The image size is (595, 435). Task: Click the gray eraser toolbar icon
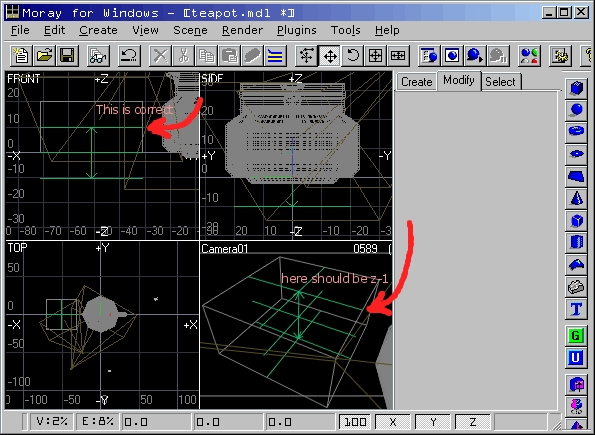(x=253, y=56)
